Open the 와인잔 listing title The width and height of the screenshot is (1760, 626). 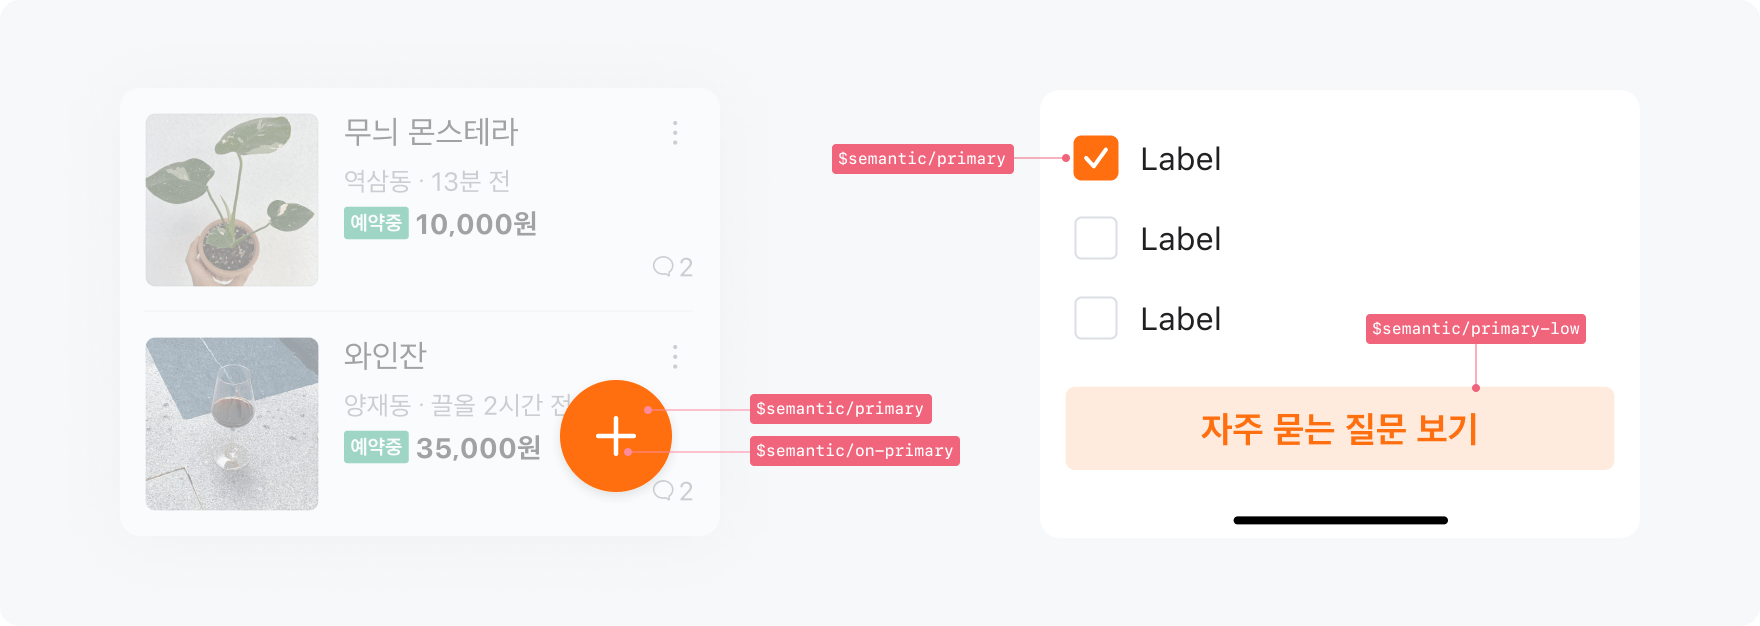385,355
